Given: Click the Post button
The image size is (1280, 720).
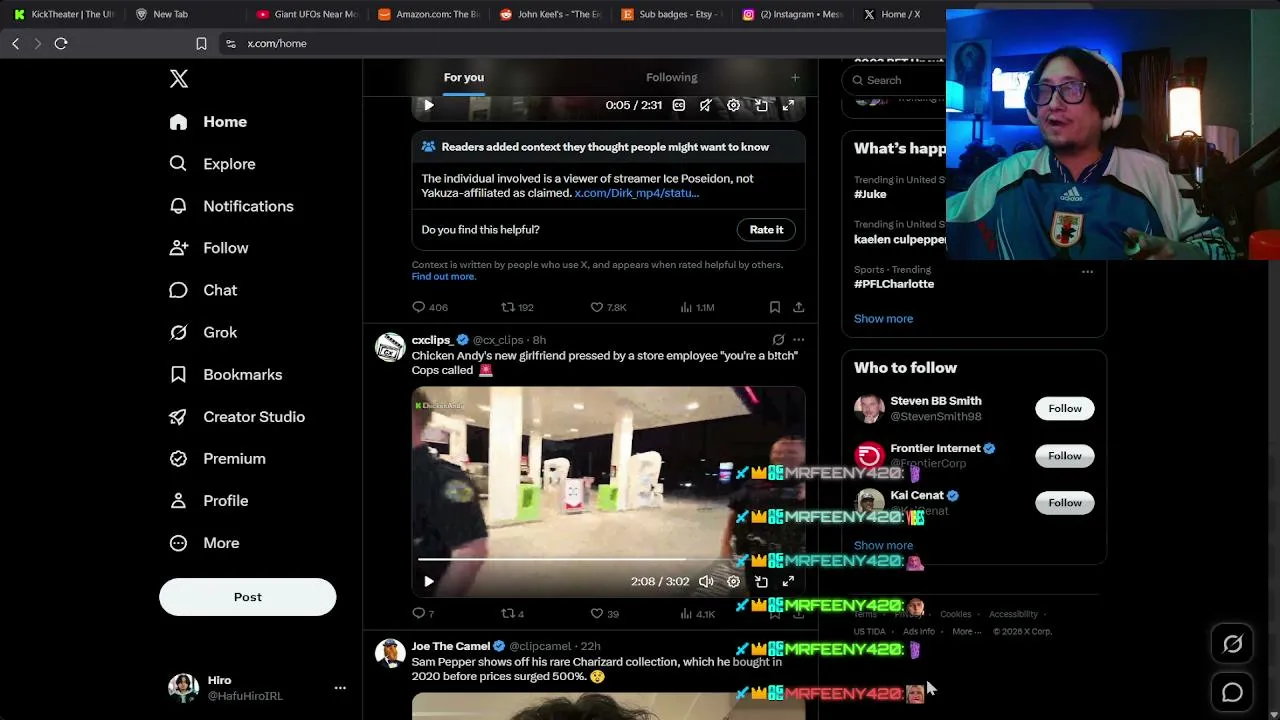Looking at the screenshot, I should tap(247, 597).
